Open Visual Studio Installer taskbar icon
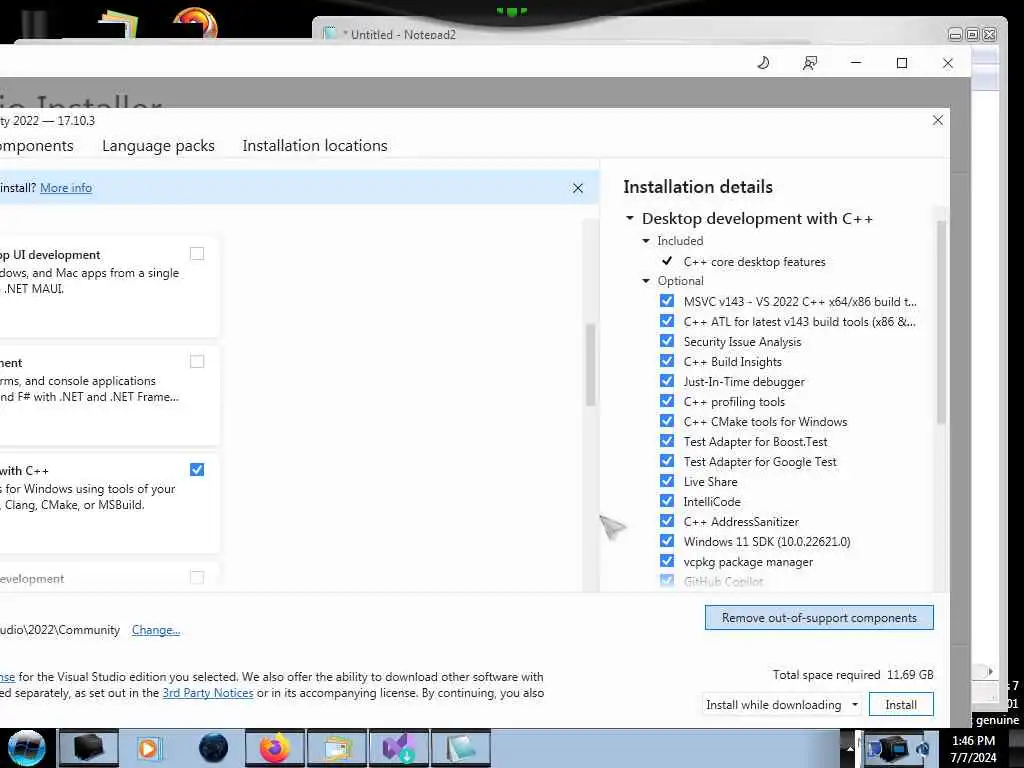Screen dimensions: 1024x768 coord(399,748)
